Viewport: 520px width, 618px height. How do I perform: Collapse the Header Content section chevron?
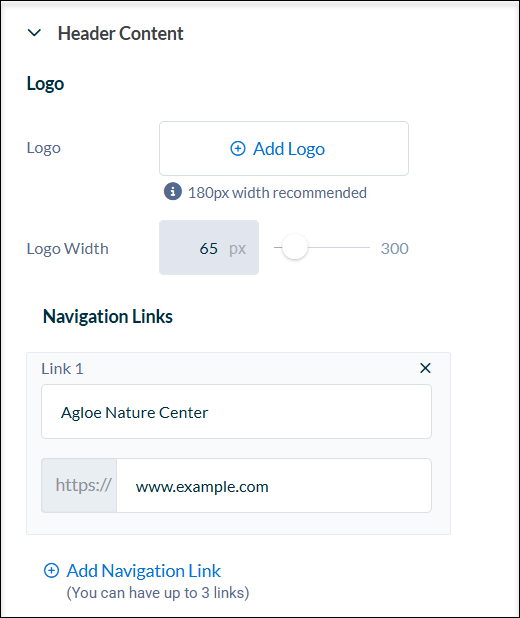coord(35,33)
